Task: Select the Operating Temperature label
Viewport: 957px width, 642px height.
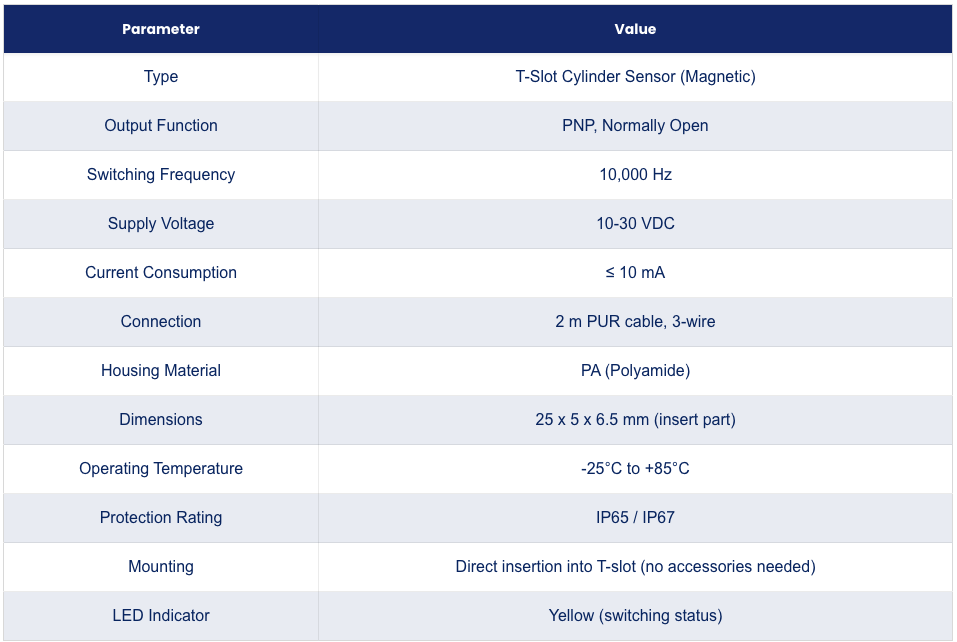Action: 161,468
